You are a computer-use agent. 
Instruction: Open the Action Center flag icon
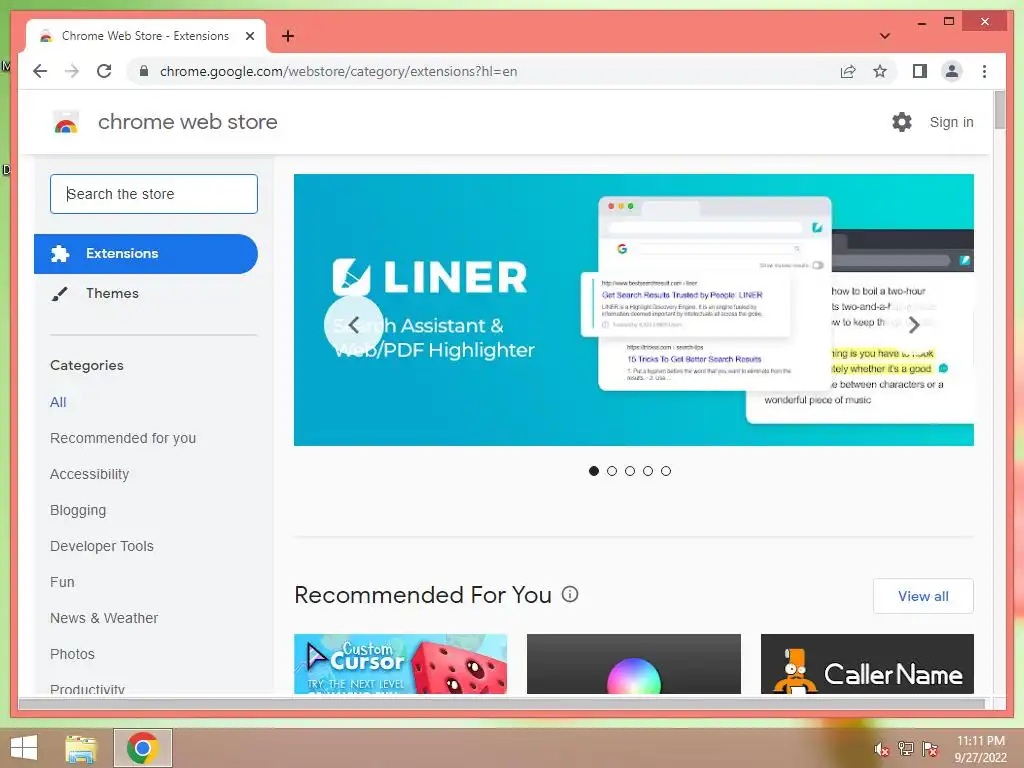(930, 749)
